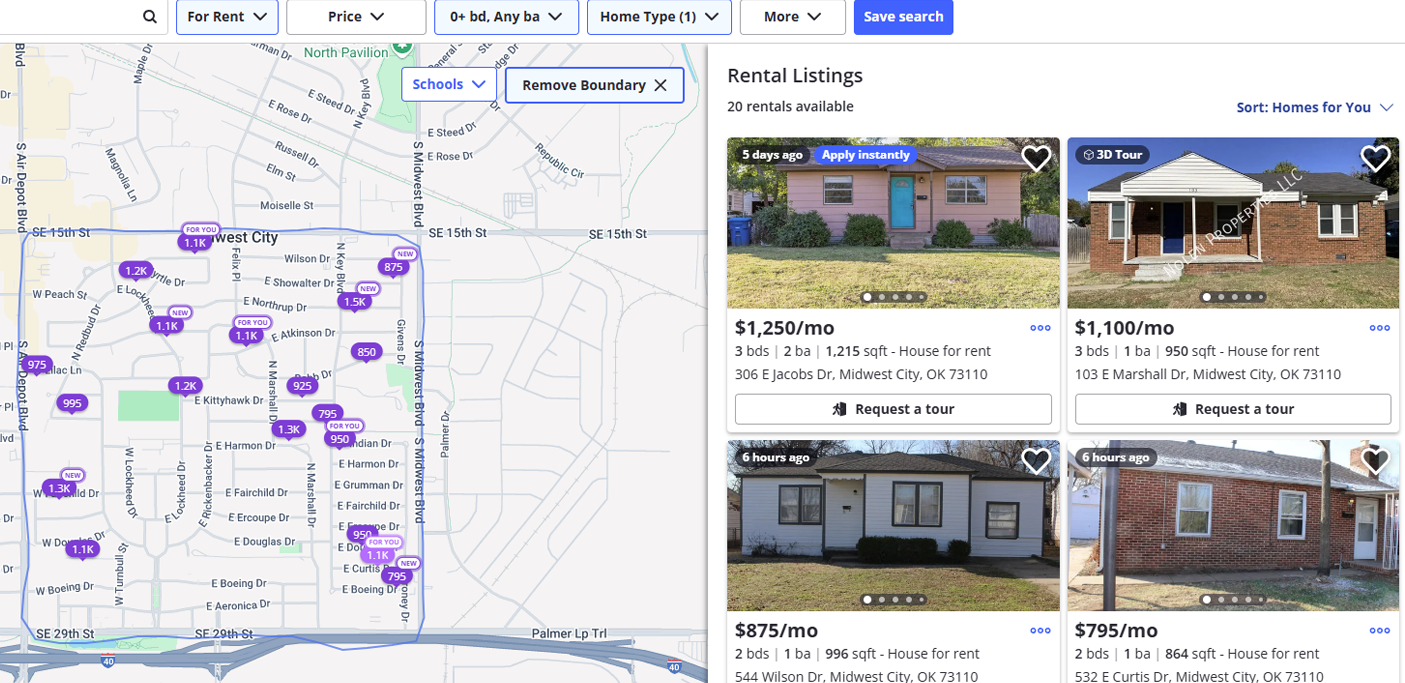Click the $795/mo price text
This screenshot has width=1405, height=683.
click(x=1116, y=631)
